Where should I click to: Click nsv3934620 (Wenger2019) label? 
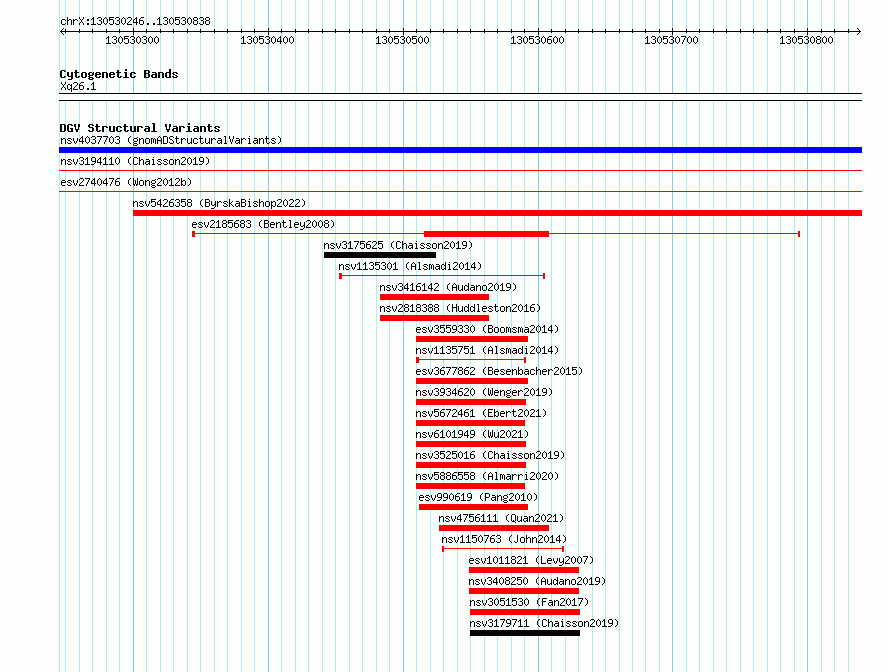tap(484, 392)
